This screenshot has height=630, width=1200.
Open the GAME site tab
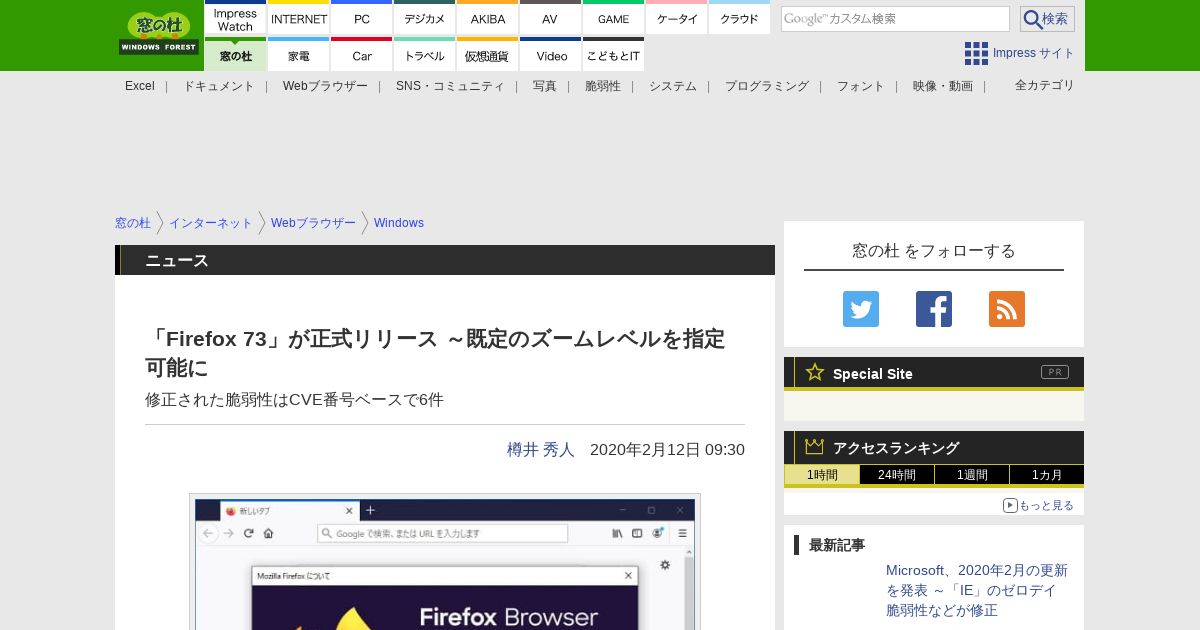(x=614, y=18)
